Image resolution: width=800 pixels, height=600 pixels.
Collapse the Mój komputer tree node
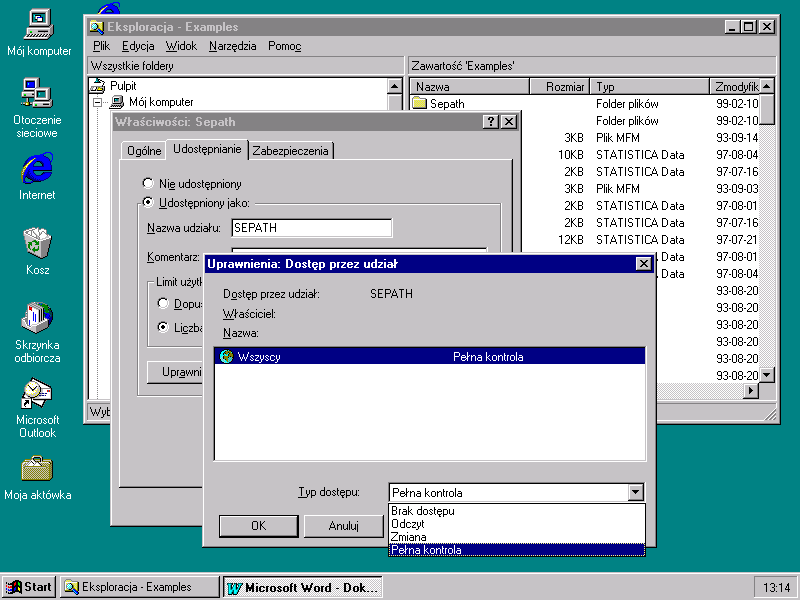tap(98, 102)
